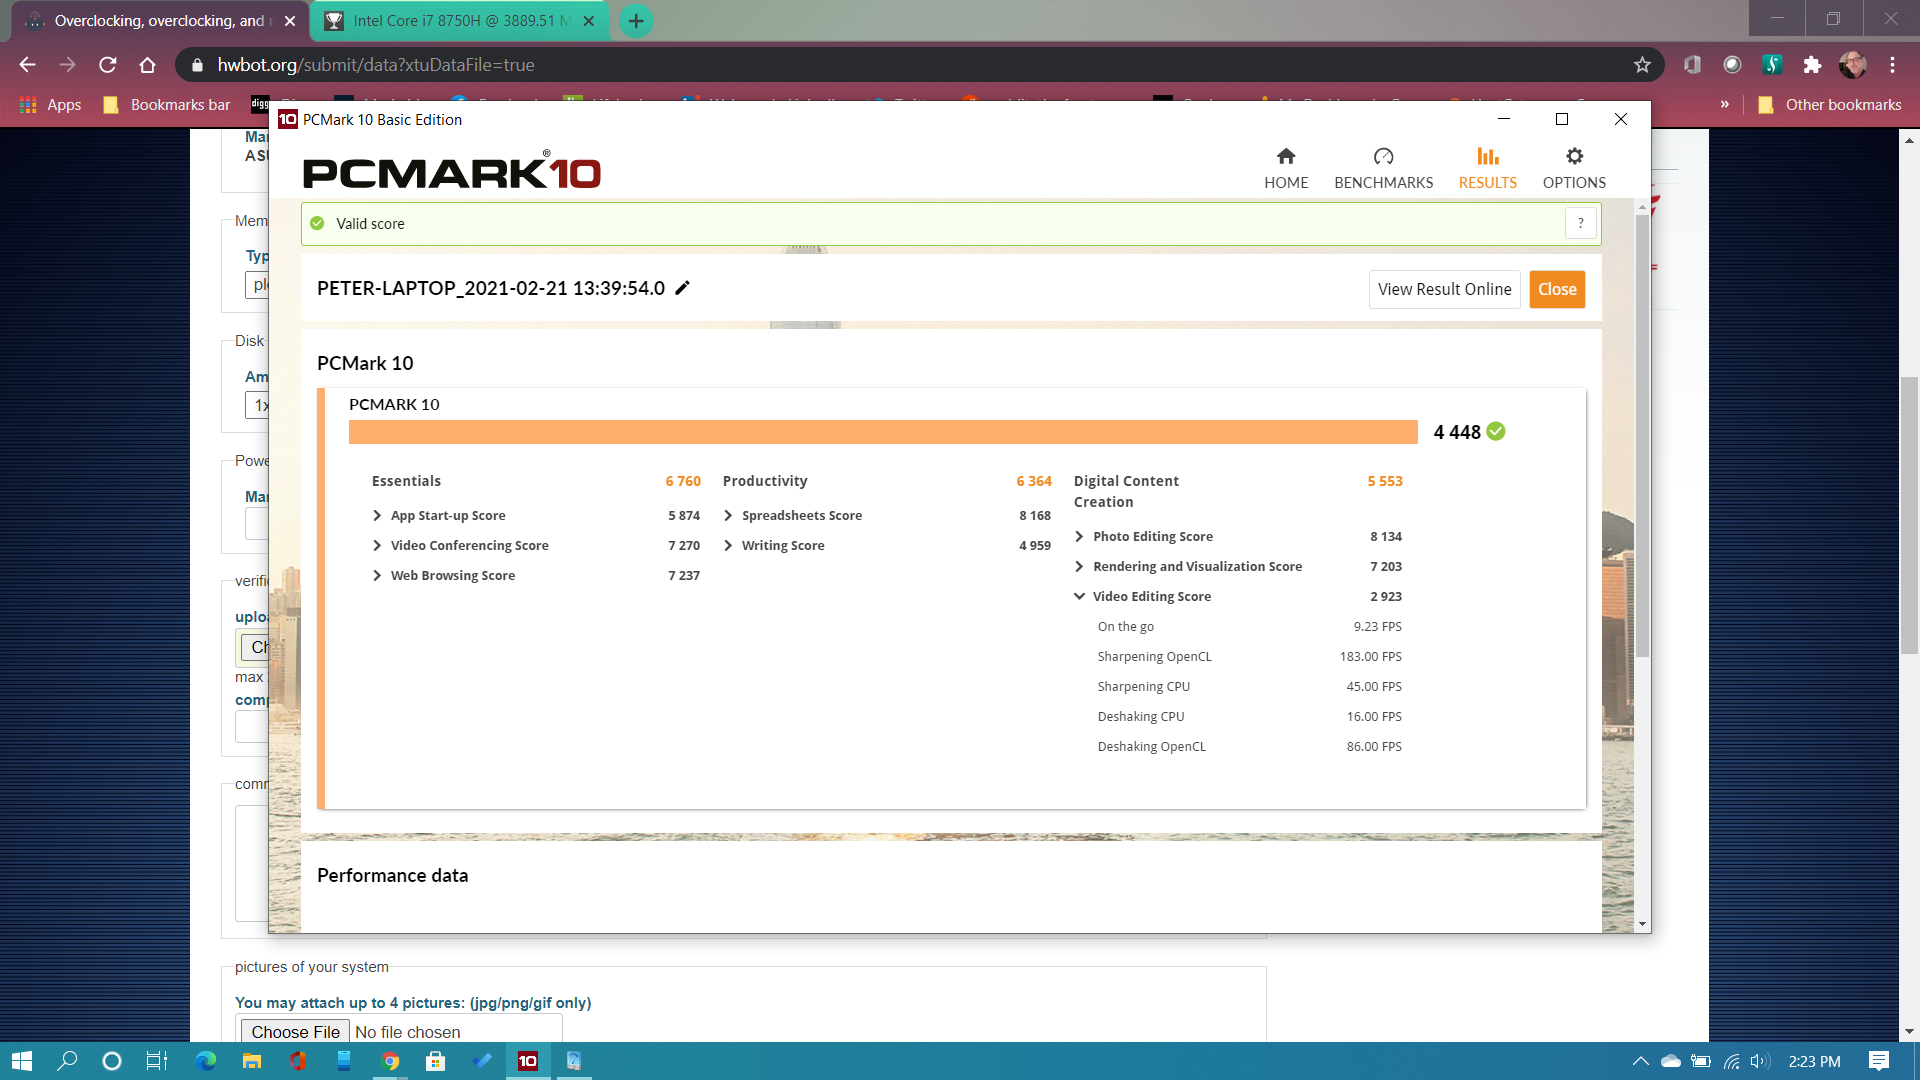Launch Microsoft Edge from taskbar

tap(206, 1061)
